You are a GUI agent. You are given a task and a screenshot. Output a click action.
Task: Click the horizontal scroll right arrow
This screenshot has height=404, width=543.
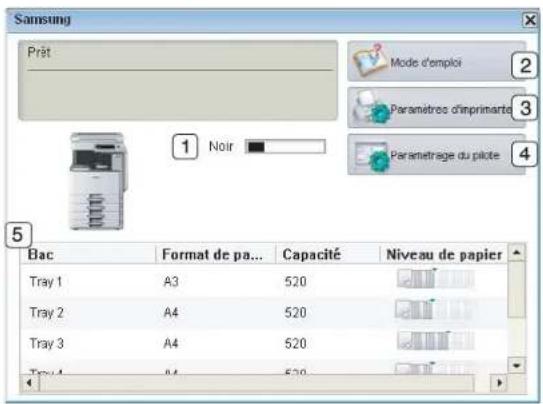500,383
